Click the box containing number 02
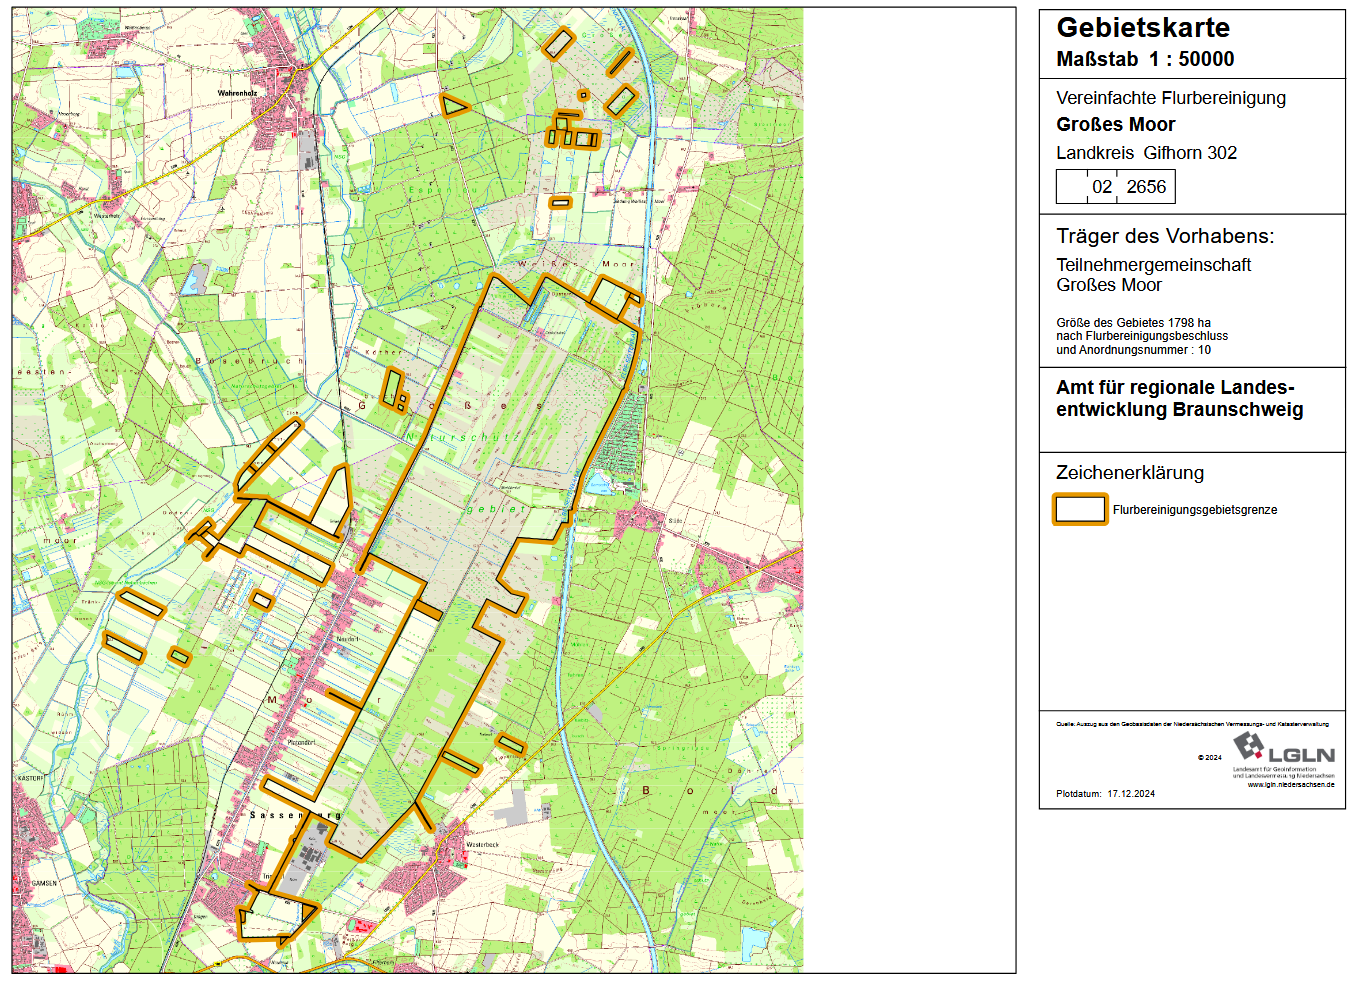Image resolution: width=1359 pixels, height=985 pixels. 1101,187
